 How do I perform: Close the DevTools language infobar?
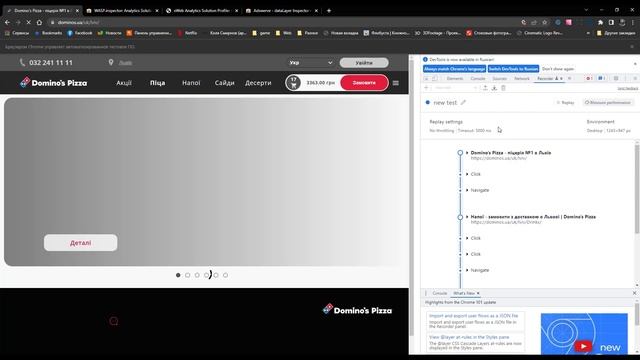(x=635, y=64)
